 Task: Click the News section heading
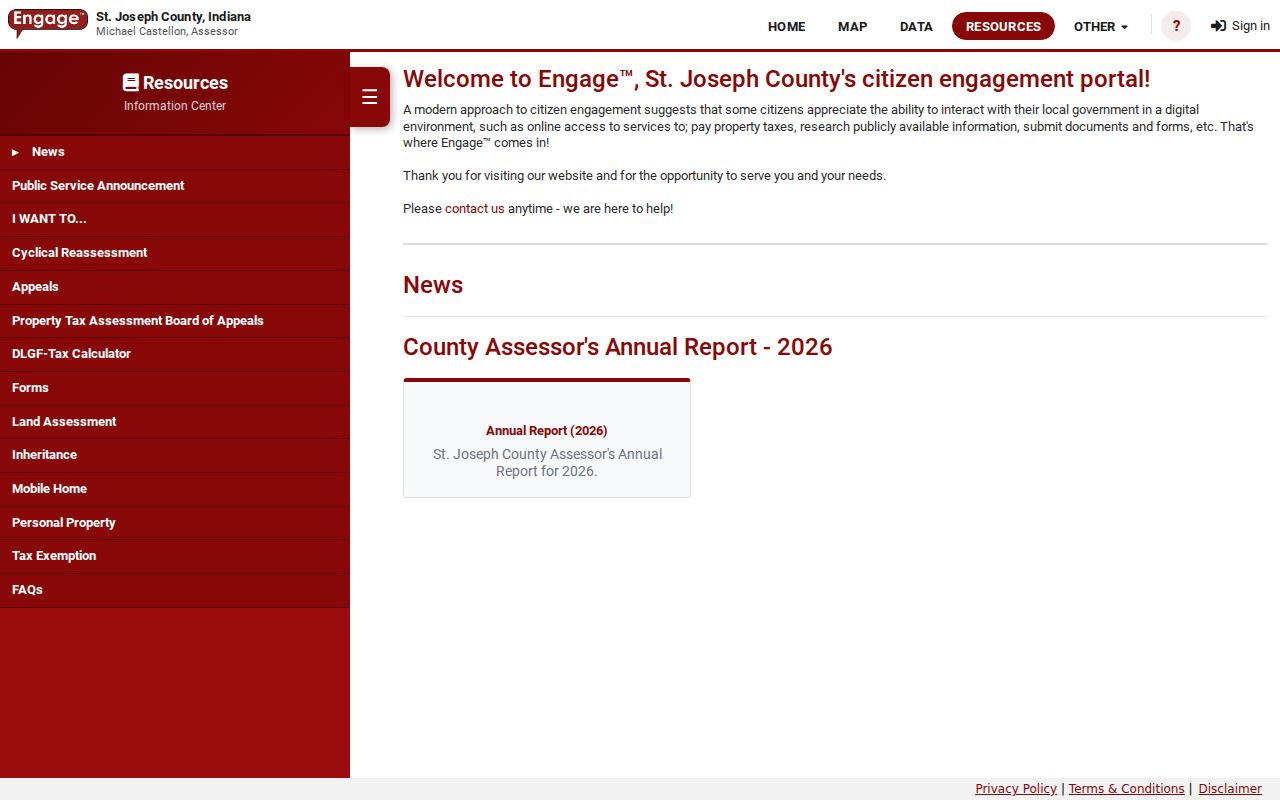pos(433,285)
